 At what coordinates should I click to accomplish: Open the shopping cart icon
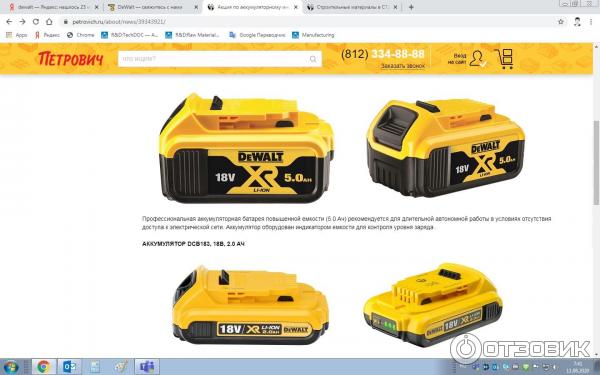click(x=504, y=59)
